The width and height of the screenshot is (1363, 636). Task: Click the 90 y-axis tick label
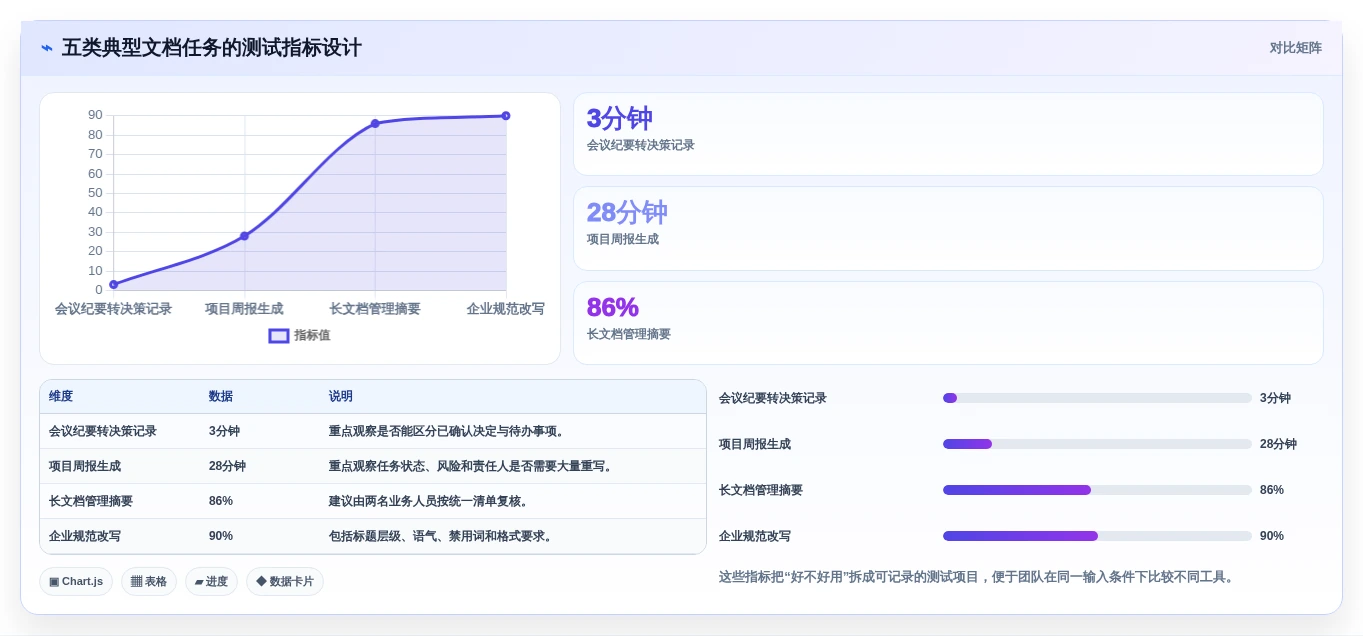click(x=95, y=115)
